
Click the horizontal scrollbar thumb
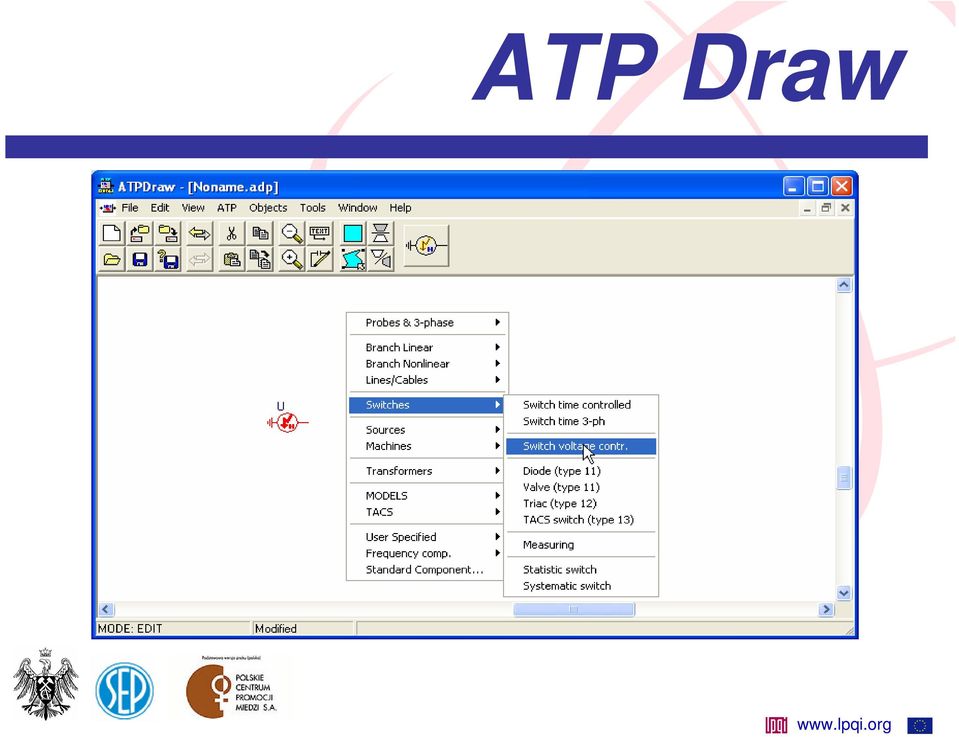574,609
